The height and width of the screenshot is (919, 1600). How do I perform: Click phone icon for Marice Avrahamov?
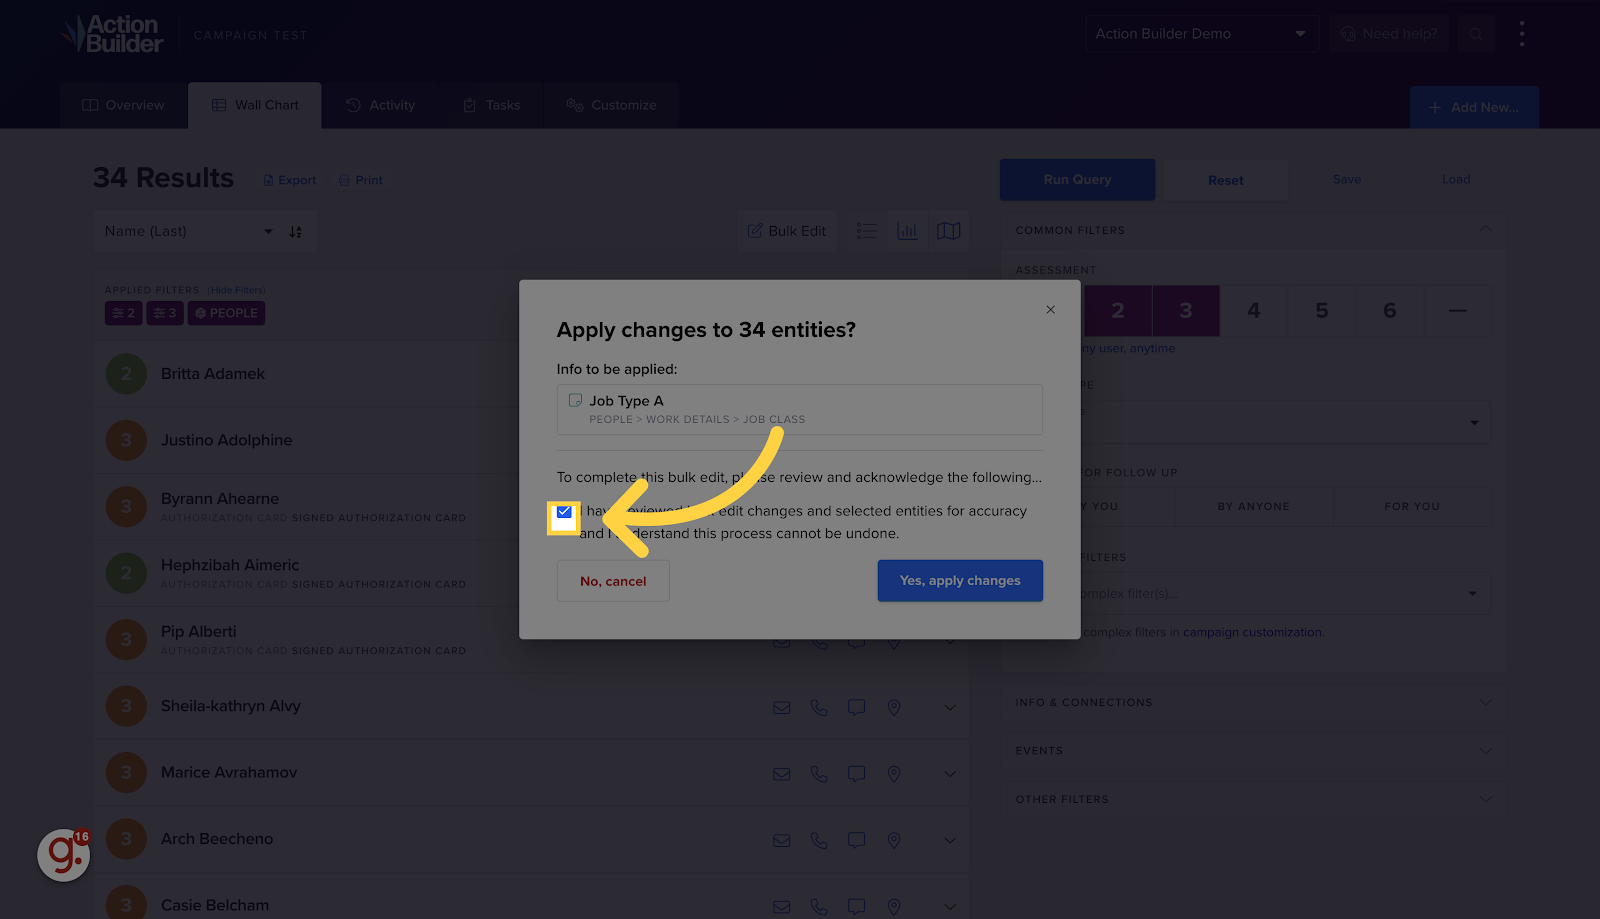tap(819, 774)
